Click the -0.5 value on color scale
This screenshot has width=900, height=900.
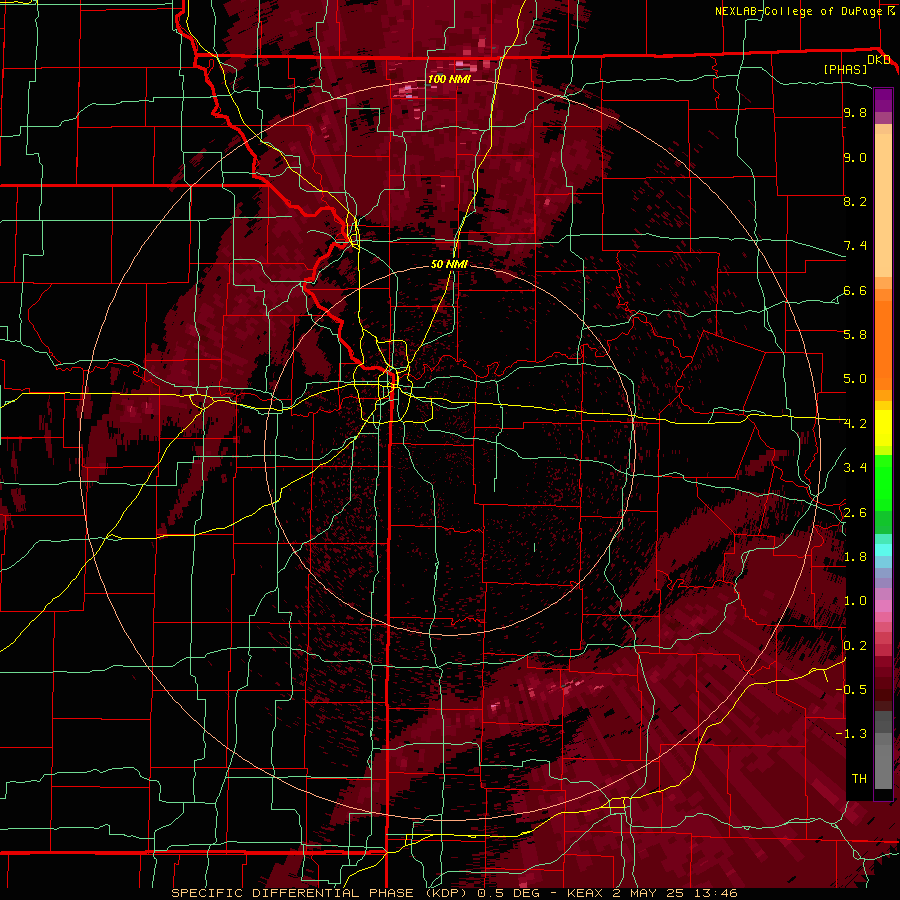point(851,690)
